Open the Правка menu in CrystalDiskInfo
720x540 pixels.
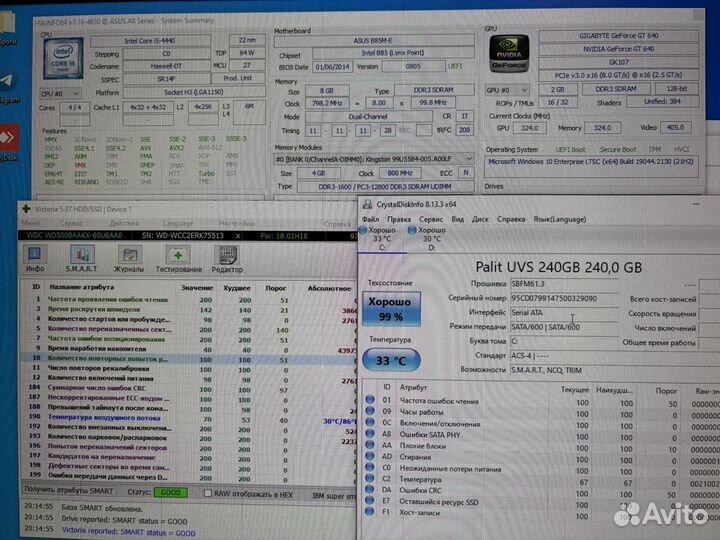(x=399, y=219)
